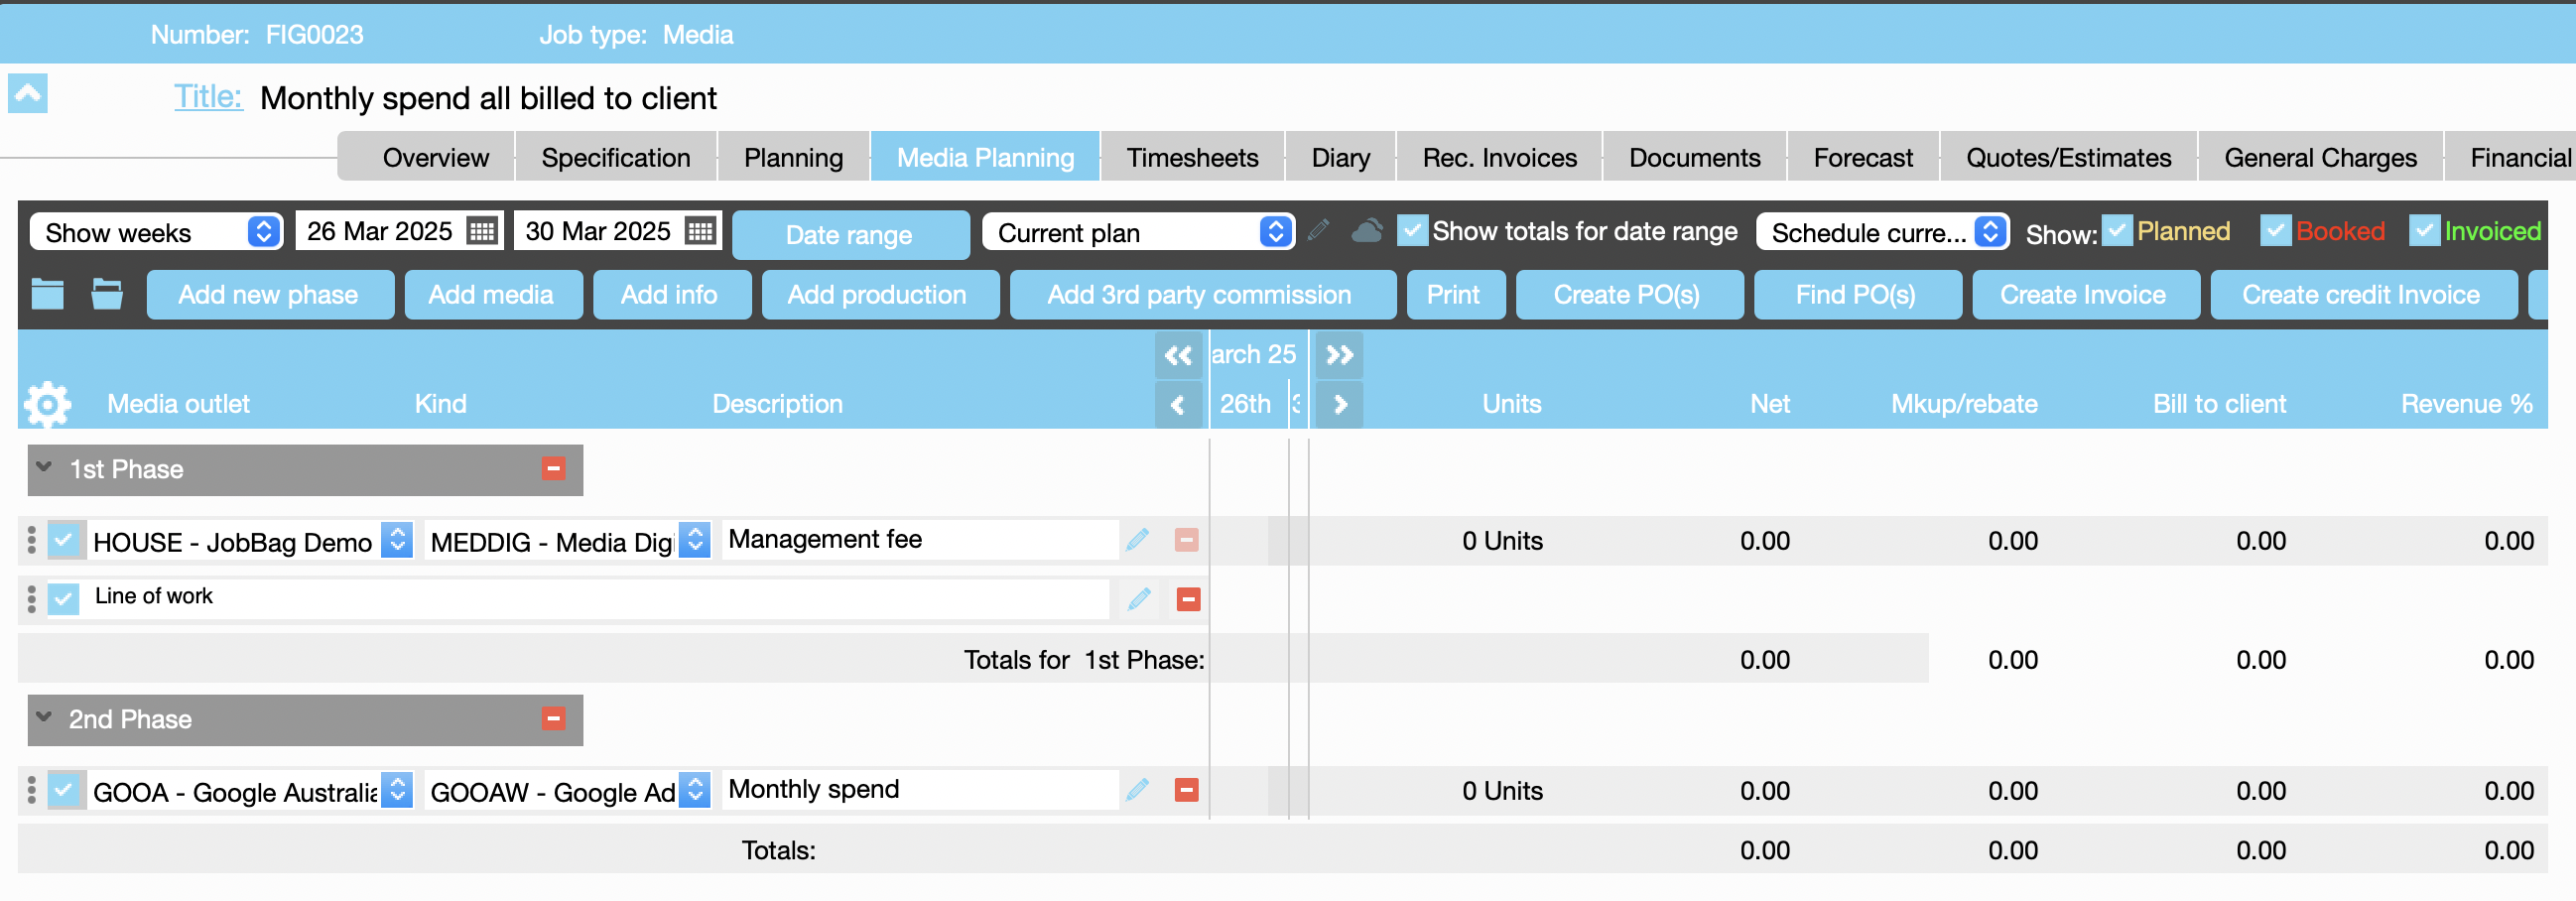Remove 2nd Phase with red minus icon
This screenshot has width=2576, height=901.
point(554,719)
